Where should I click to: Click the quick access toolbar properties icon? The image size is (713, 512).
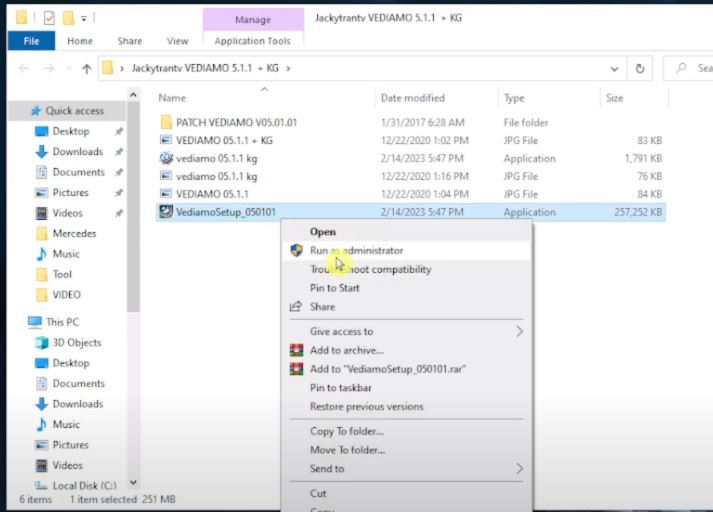(x=49, y=18)
